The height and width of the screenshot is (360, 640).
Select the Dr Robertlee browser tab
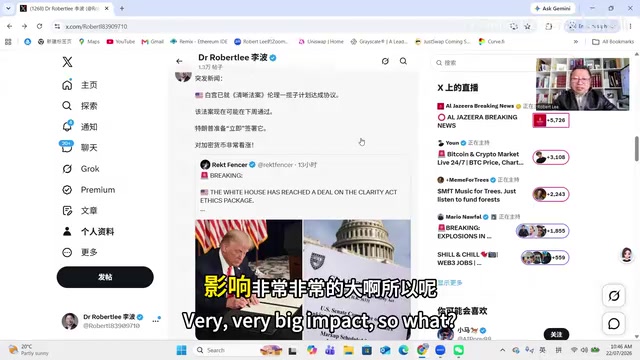point(65,8)
